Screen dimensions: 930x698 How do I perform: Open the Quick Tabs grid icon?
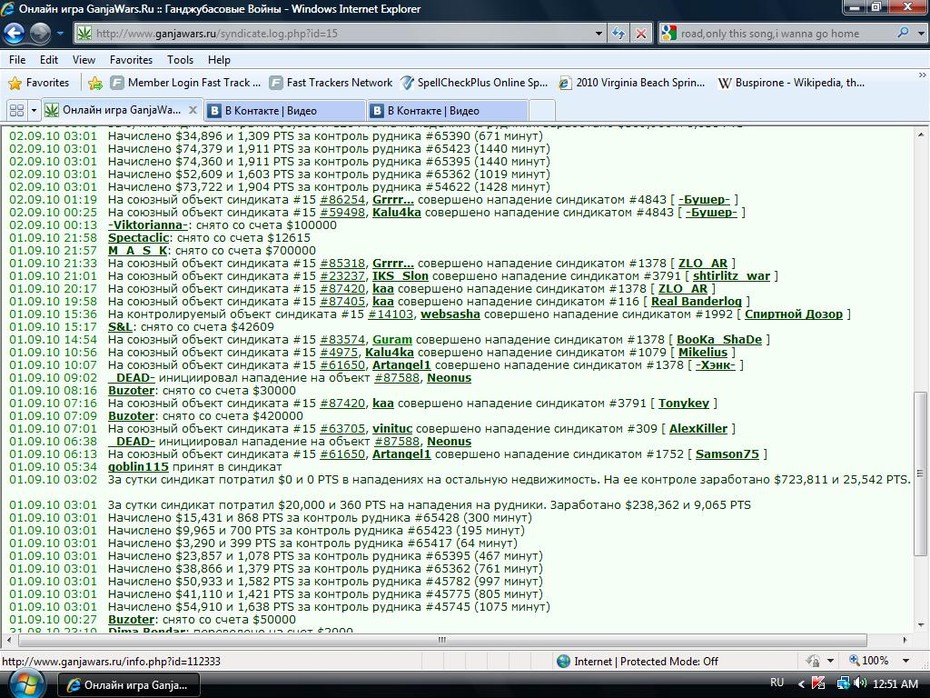(17, 110)
